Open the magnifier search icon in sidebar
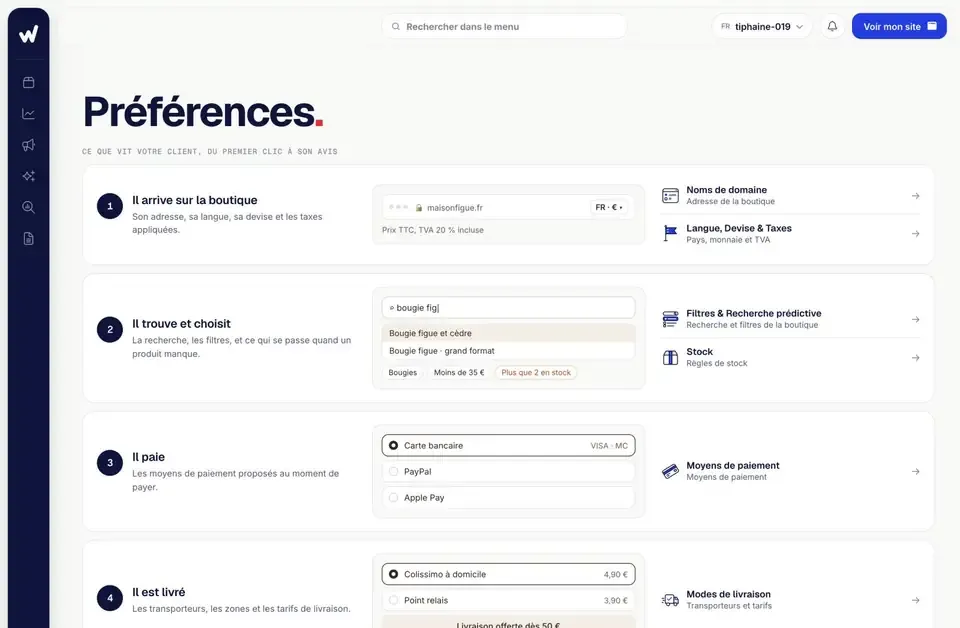This screenshot has width=960, height=628. (x=28, y=207)
